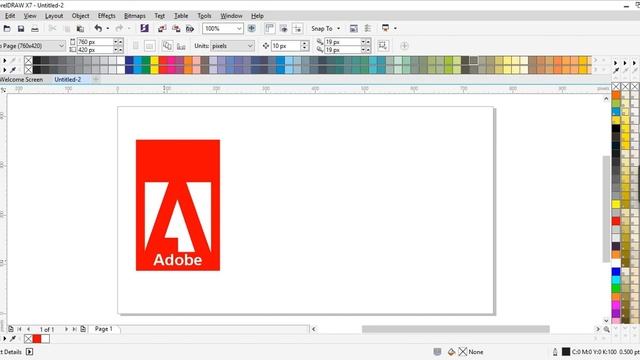Viewport: 640px width, 360px height.
Task: Click Treat all objects as filled icon
Action: (x=382, y=46)
